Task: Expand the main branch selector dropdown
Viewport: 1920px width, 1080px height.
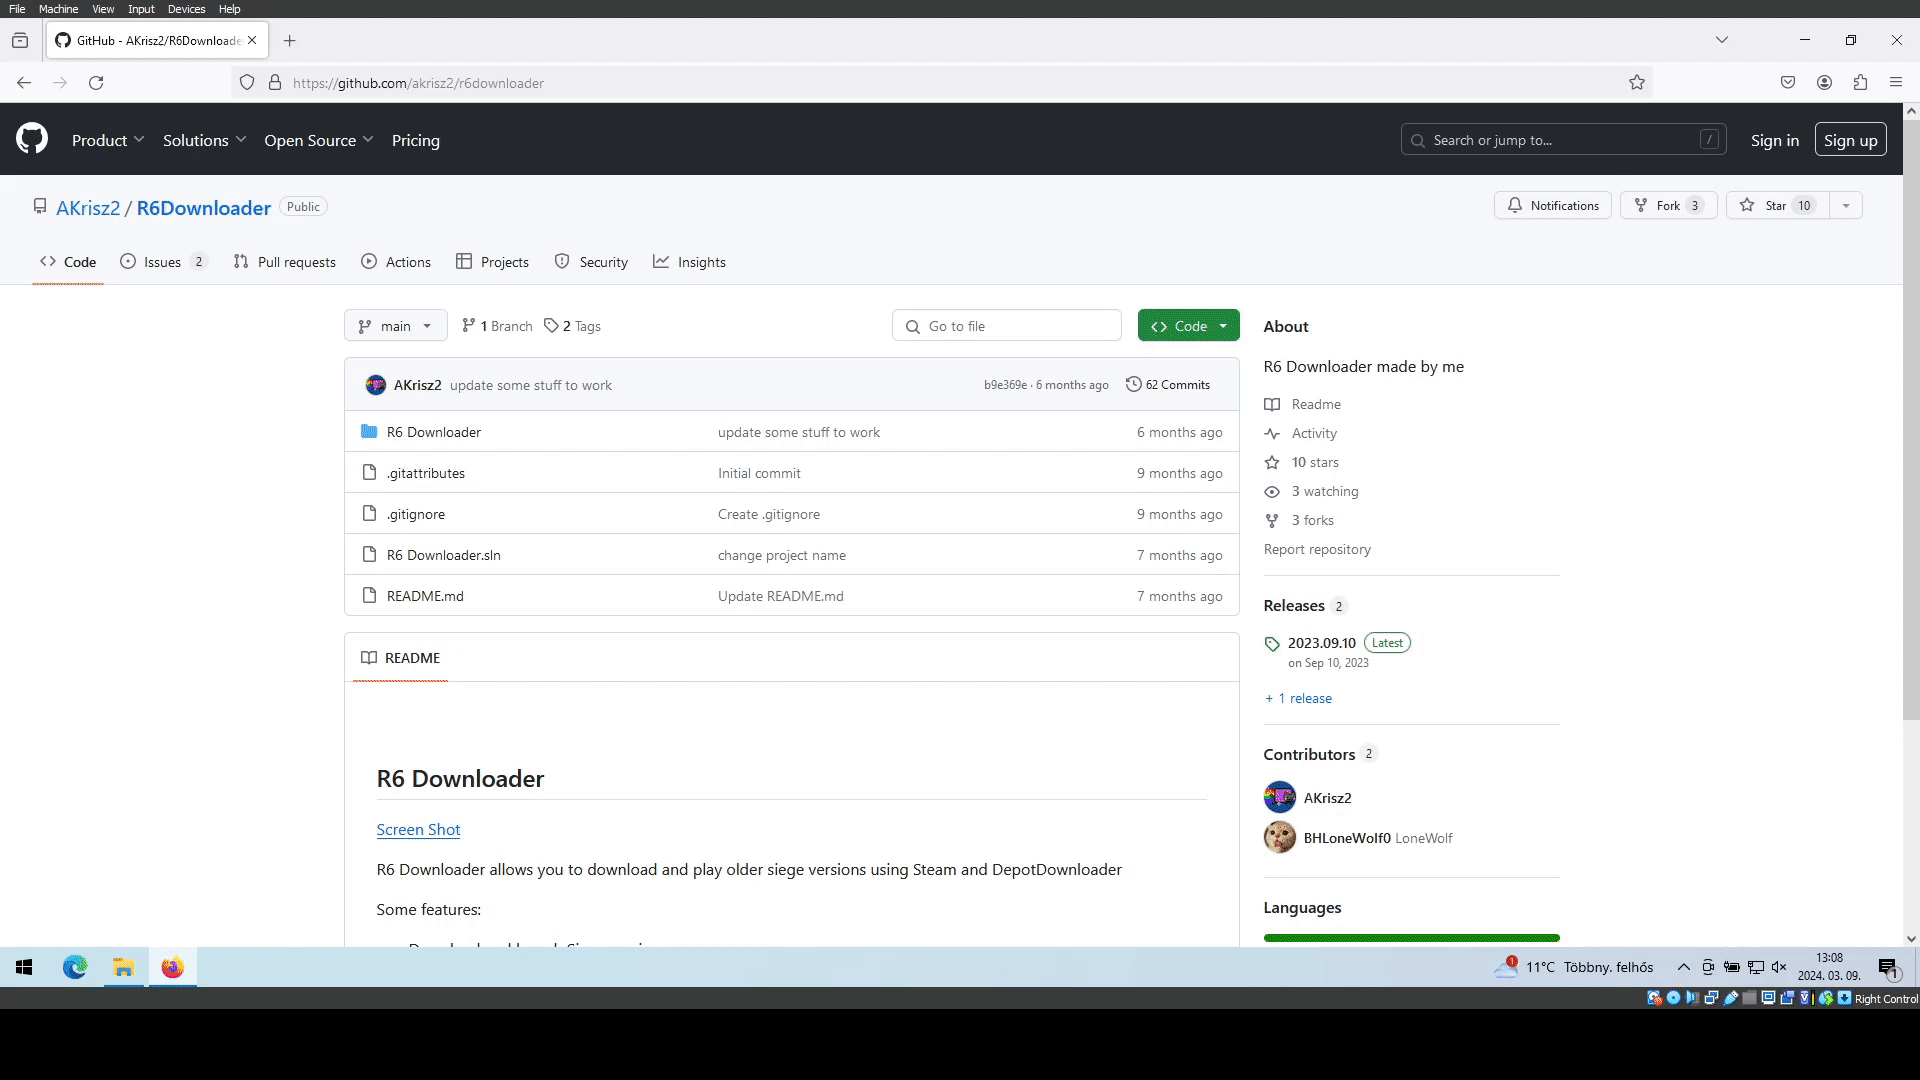Action: click(396, 326)
